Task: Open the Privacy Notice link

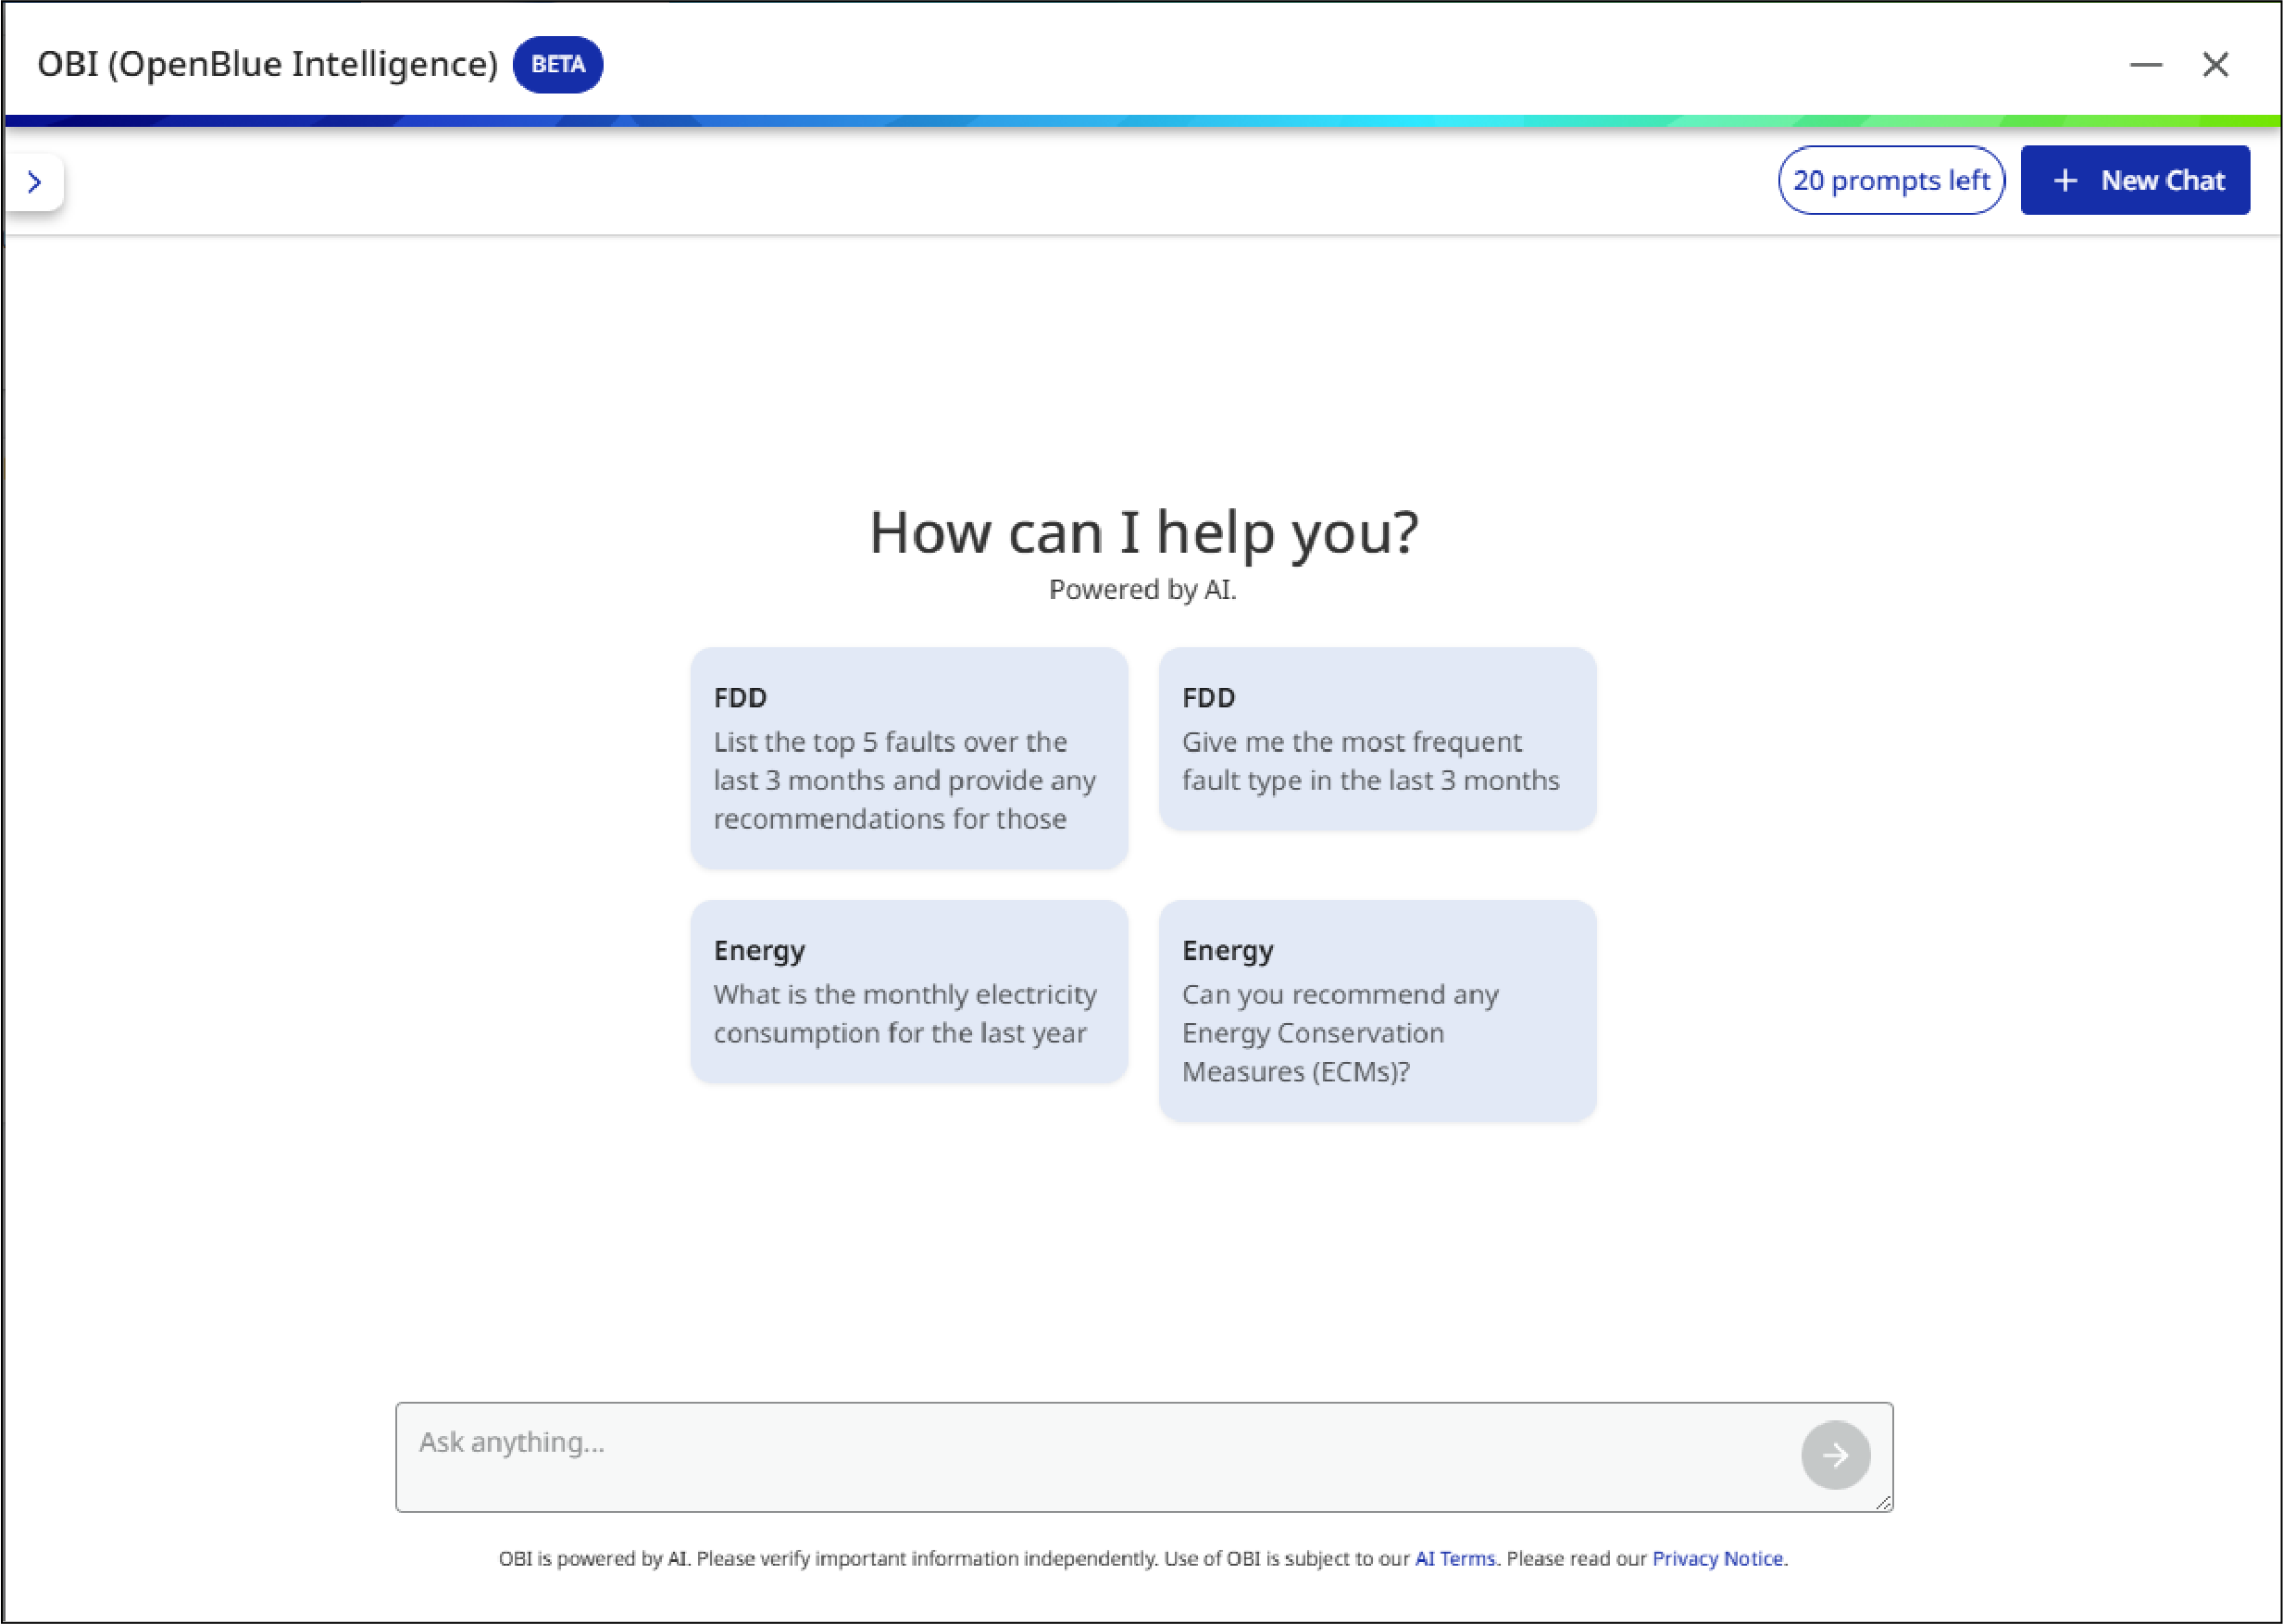Action: pyautogui.click(x=1717, y=1558)
